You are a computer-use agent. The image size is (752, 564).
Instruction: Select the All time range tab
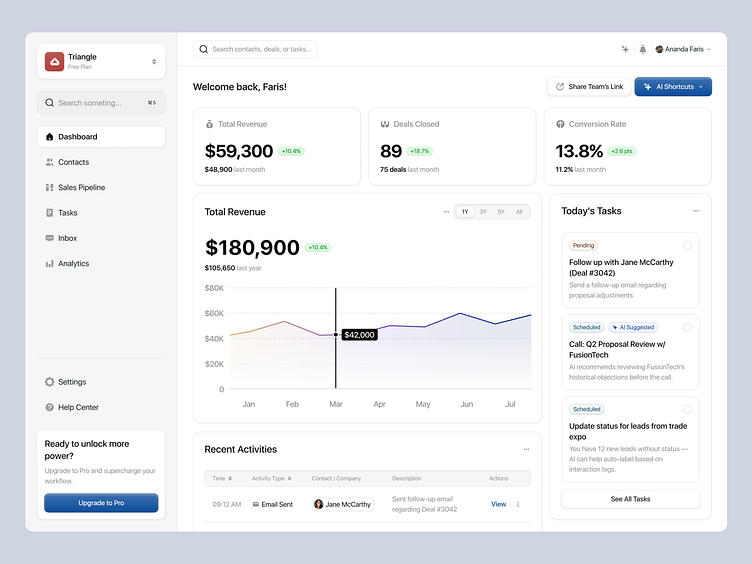(519, 212)
